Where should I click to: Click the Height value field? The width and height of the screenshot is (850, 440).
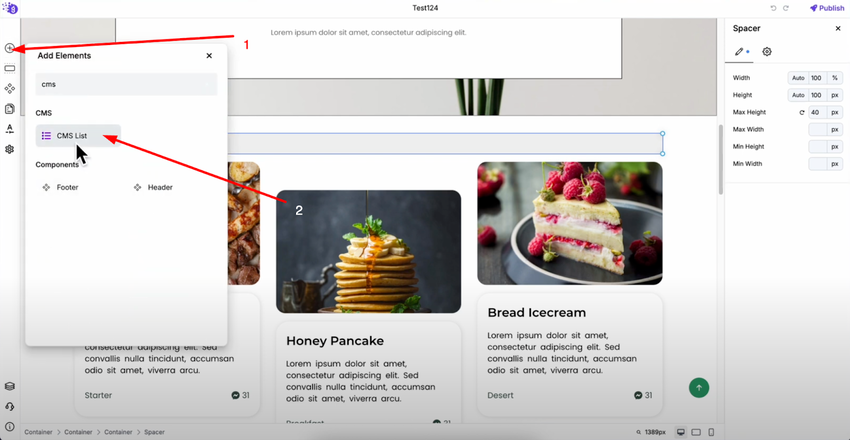(x=817, y=95)
